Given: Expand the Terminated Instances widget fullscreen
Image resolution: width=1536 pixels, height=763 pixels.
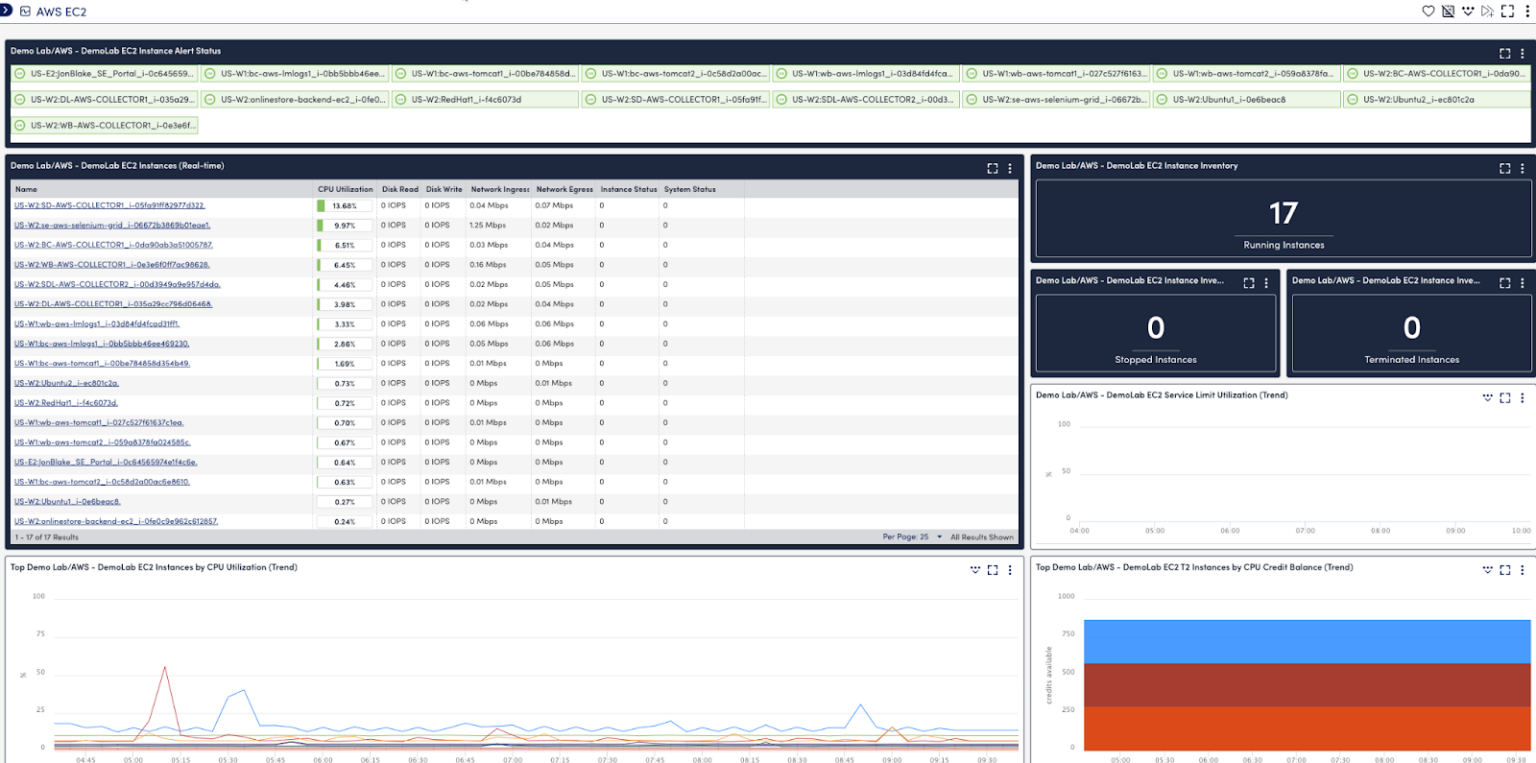Looking at the screenshot, I should point(1505,283).
